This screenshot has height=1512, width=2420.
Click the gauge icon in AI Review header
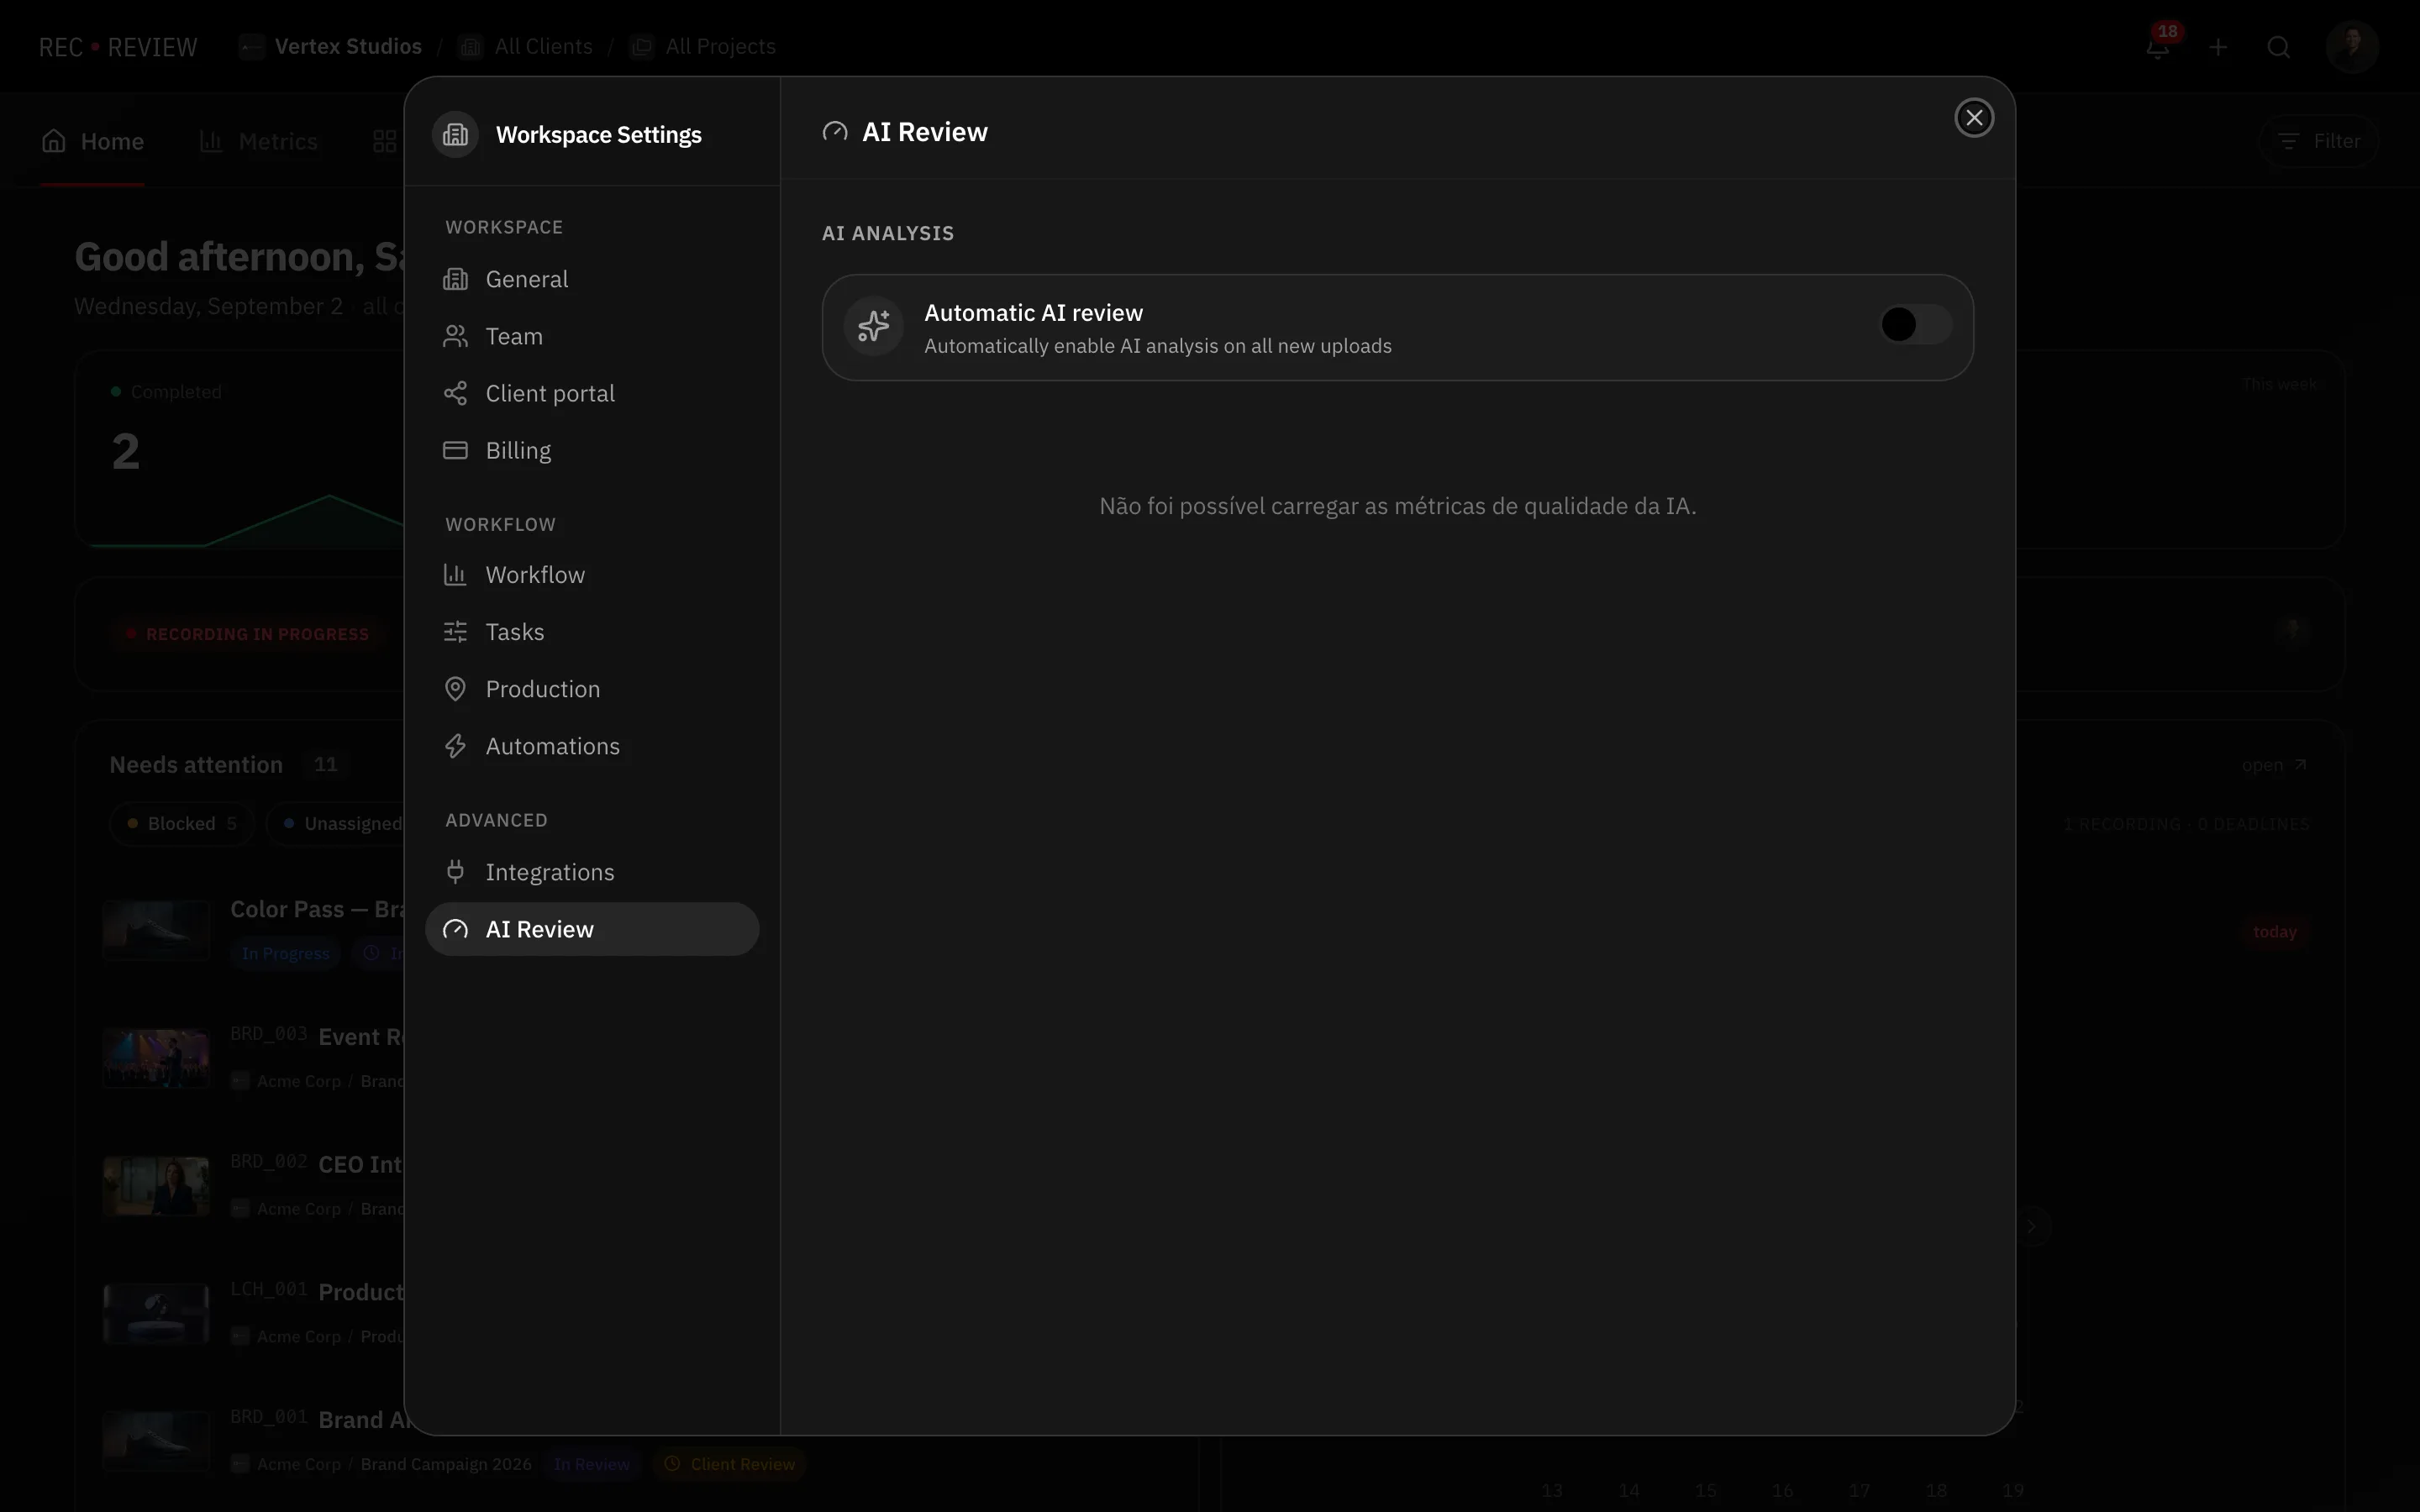pyautogui.click(x=835, y=132)
